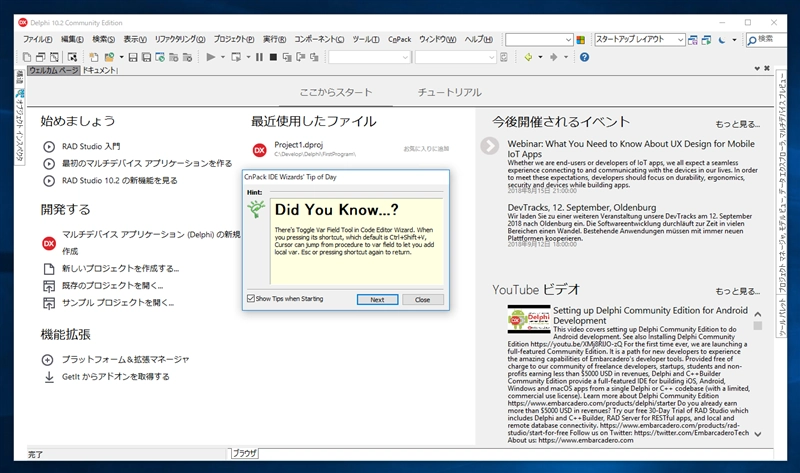Click the YouTube list scroll down arrow
Screen dimensions: 800x473
pos(758,434)
